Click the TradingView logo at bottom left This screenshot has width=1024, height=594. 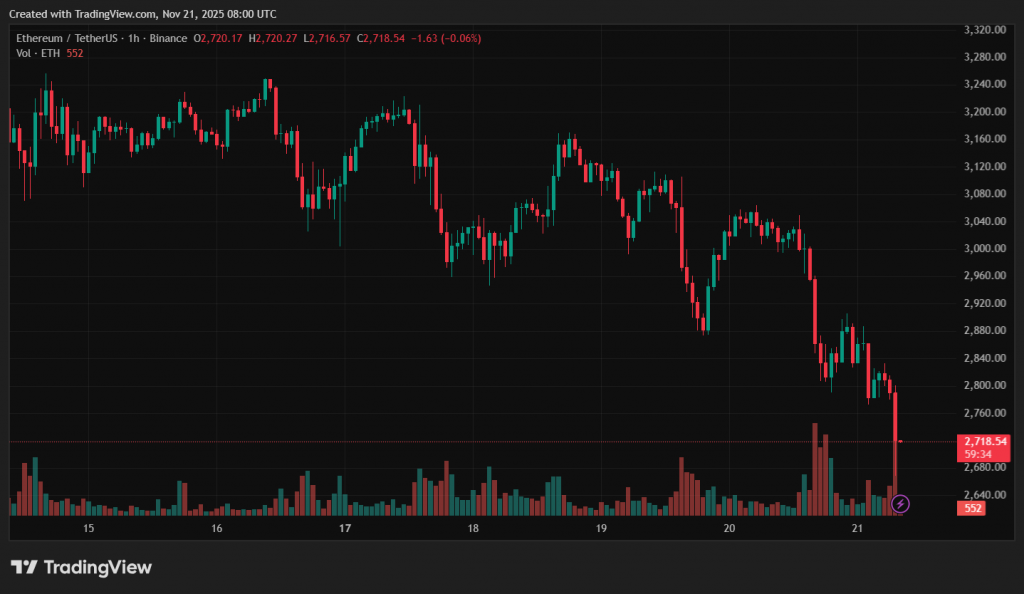(82, 568)
